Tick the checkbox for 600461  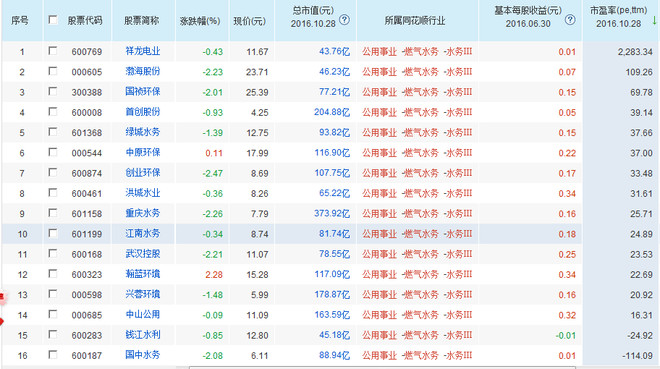point(53,193)
